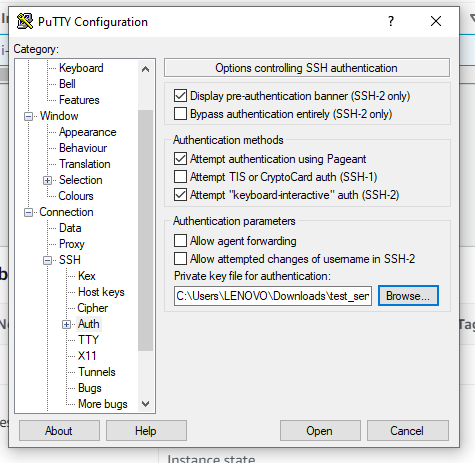Screen dimensions: 475x463
Task: Enable Allow attempted changes of username
Action: tap(180, 259)
